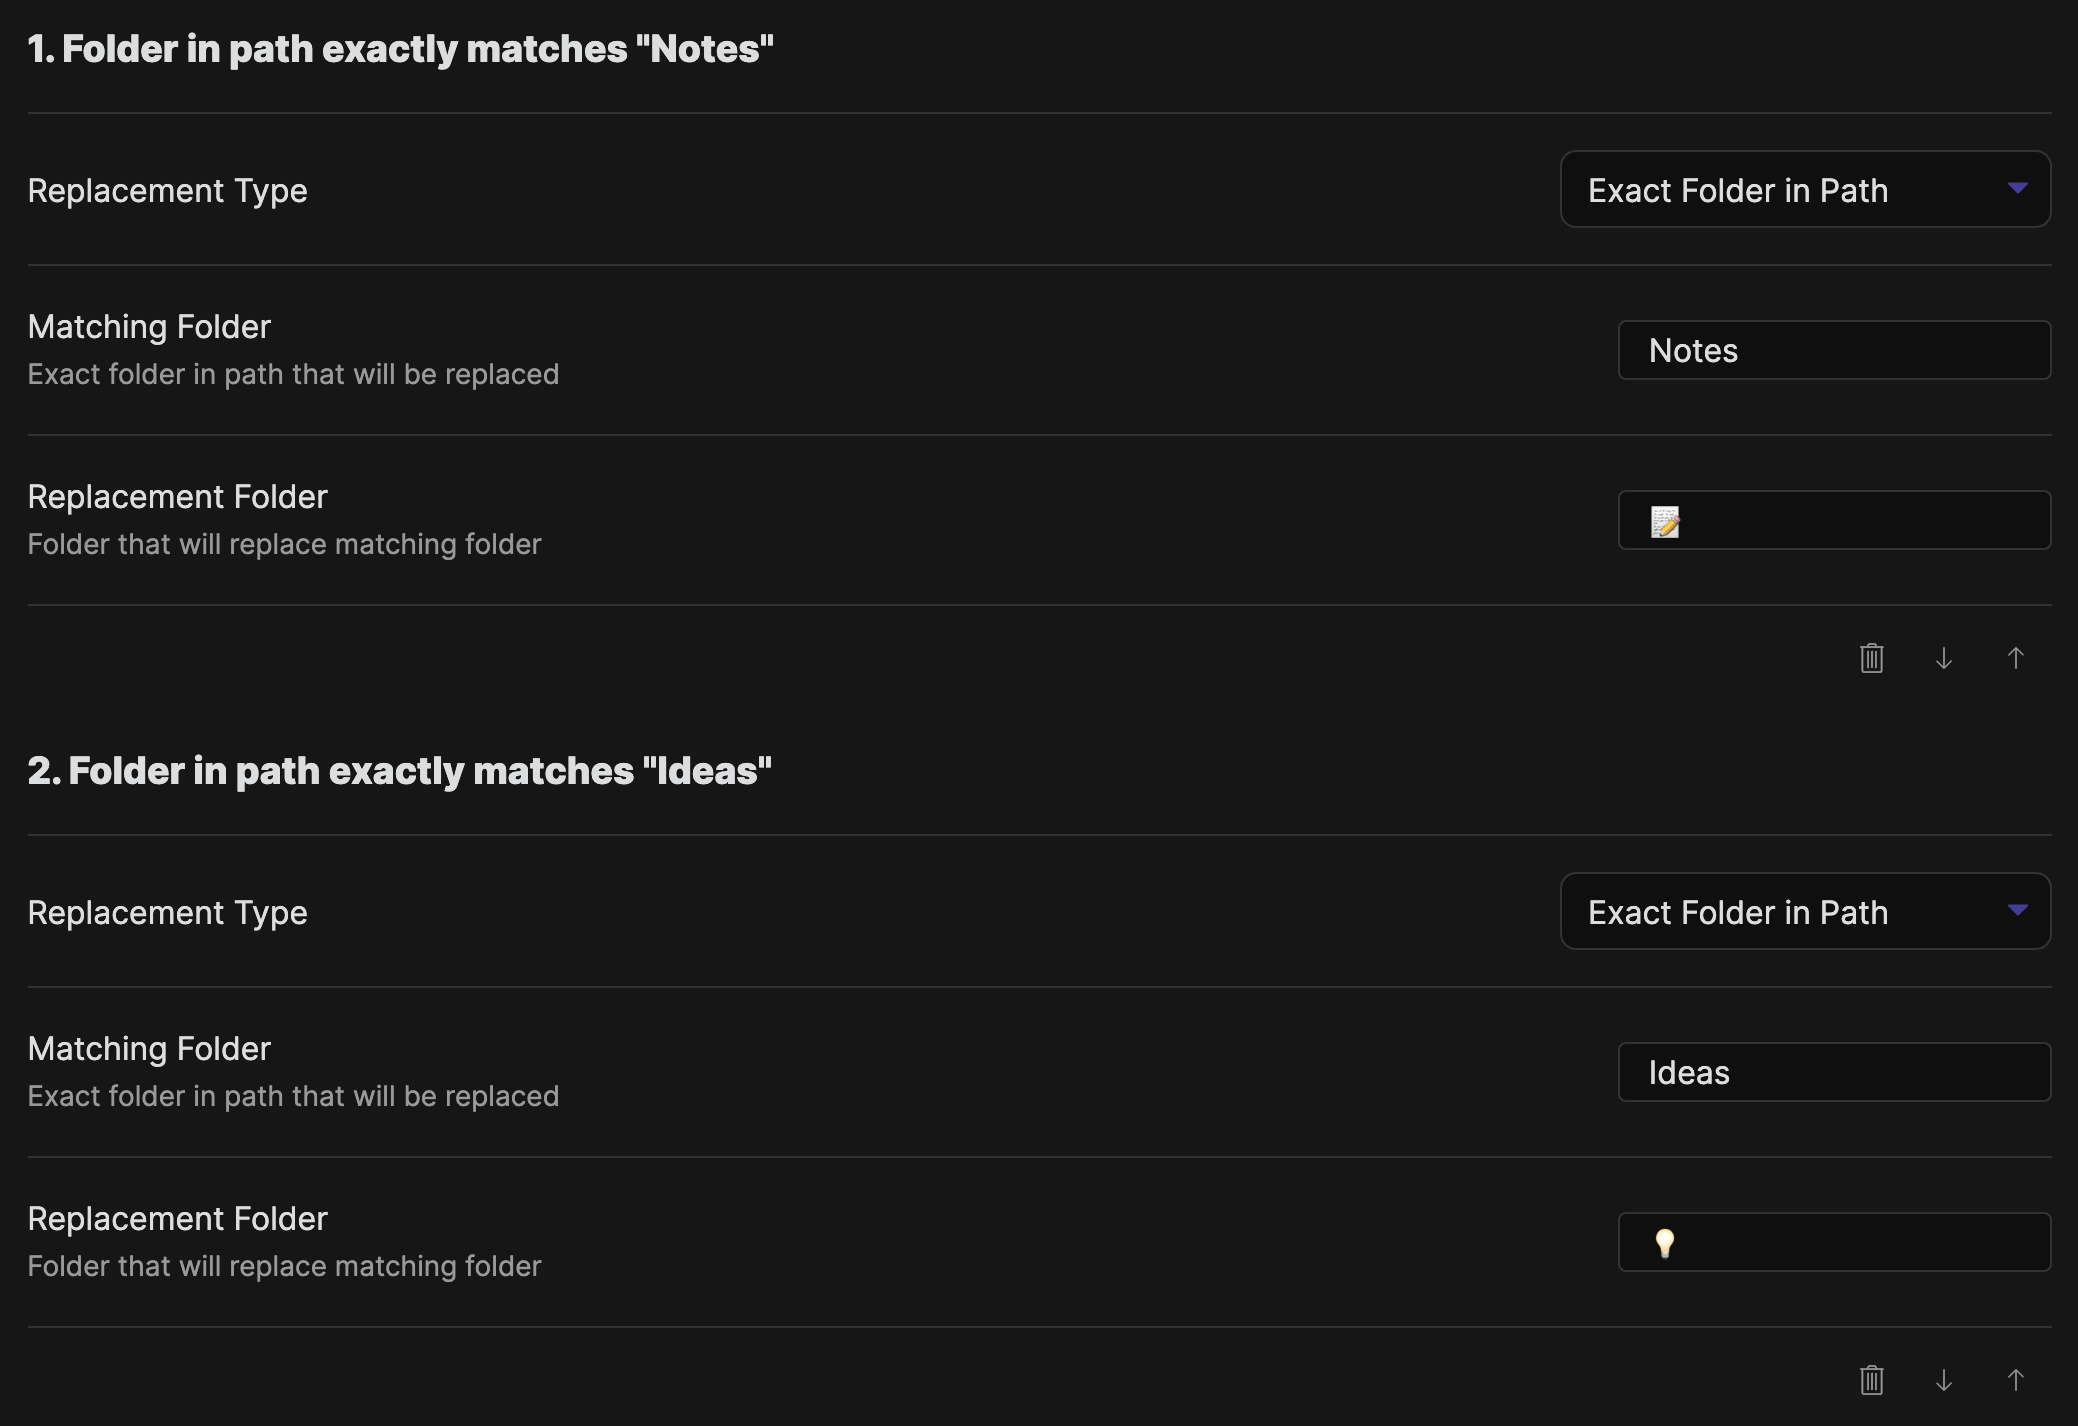This screenshot has height=1426, width=2078.
Task: Move the "Ideas" rule up
Action: coord(2015,1380)
